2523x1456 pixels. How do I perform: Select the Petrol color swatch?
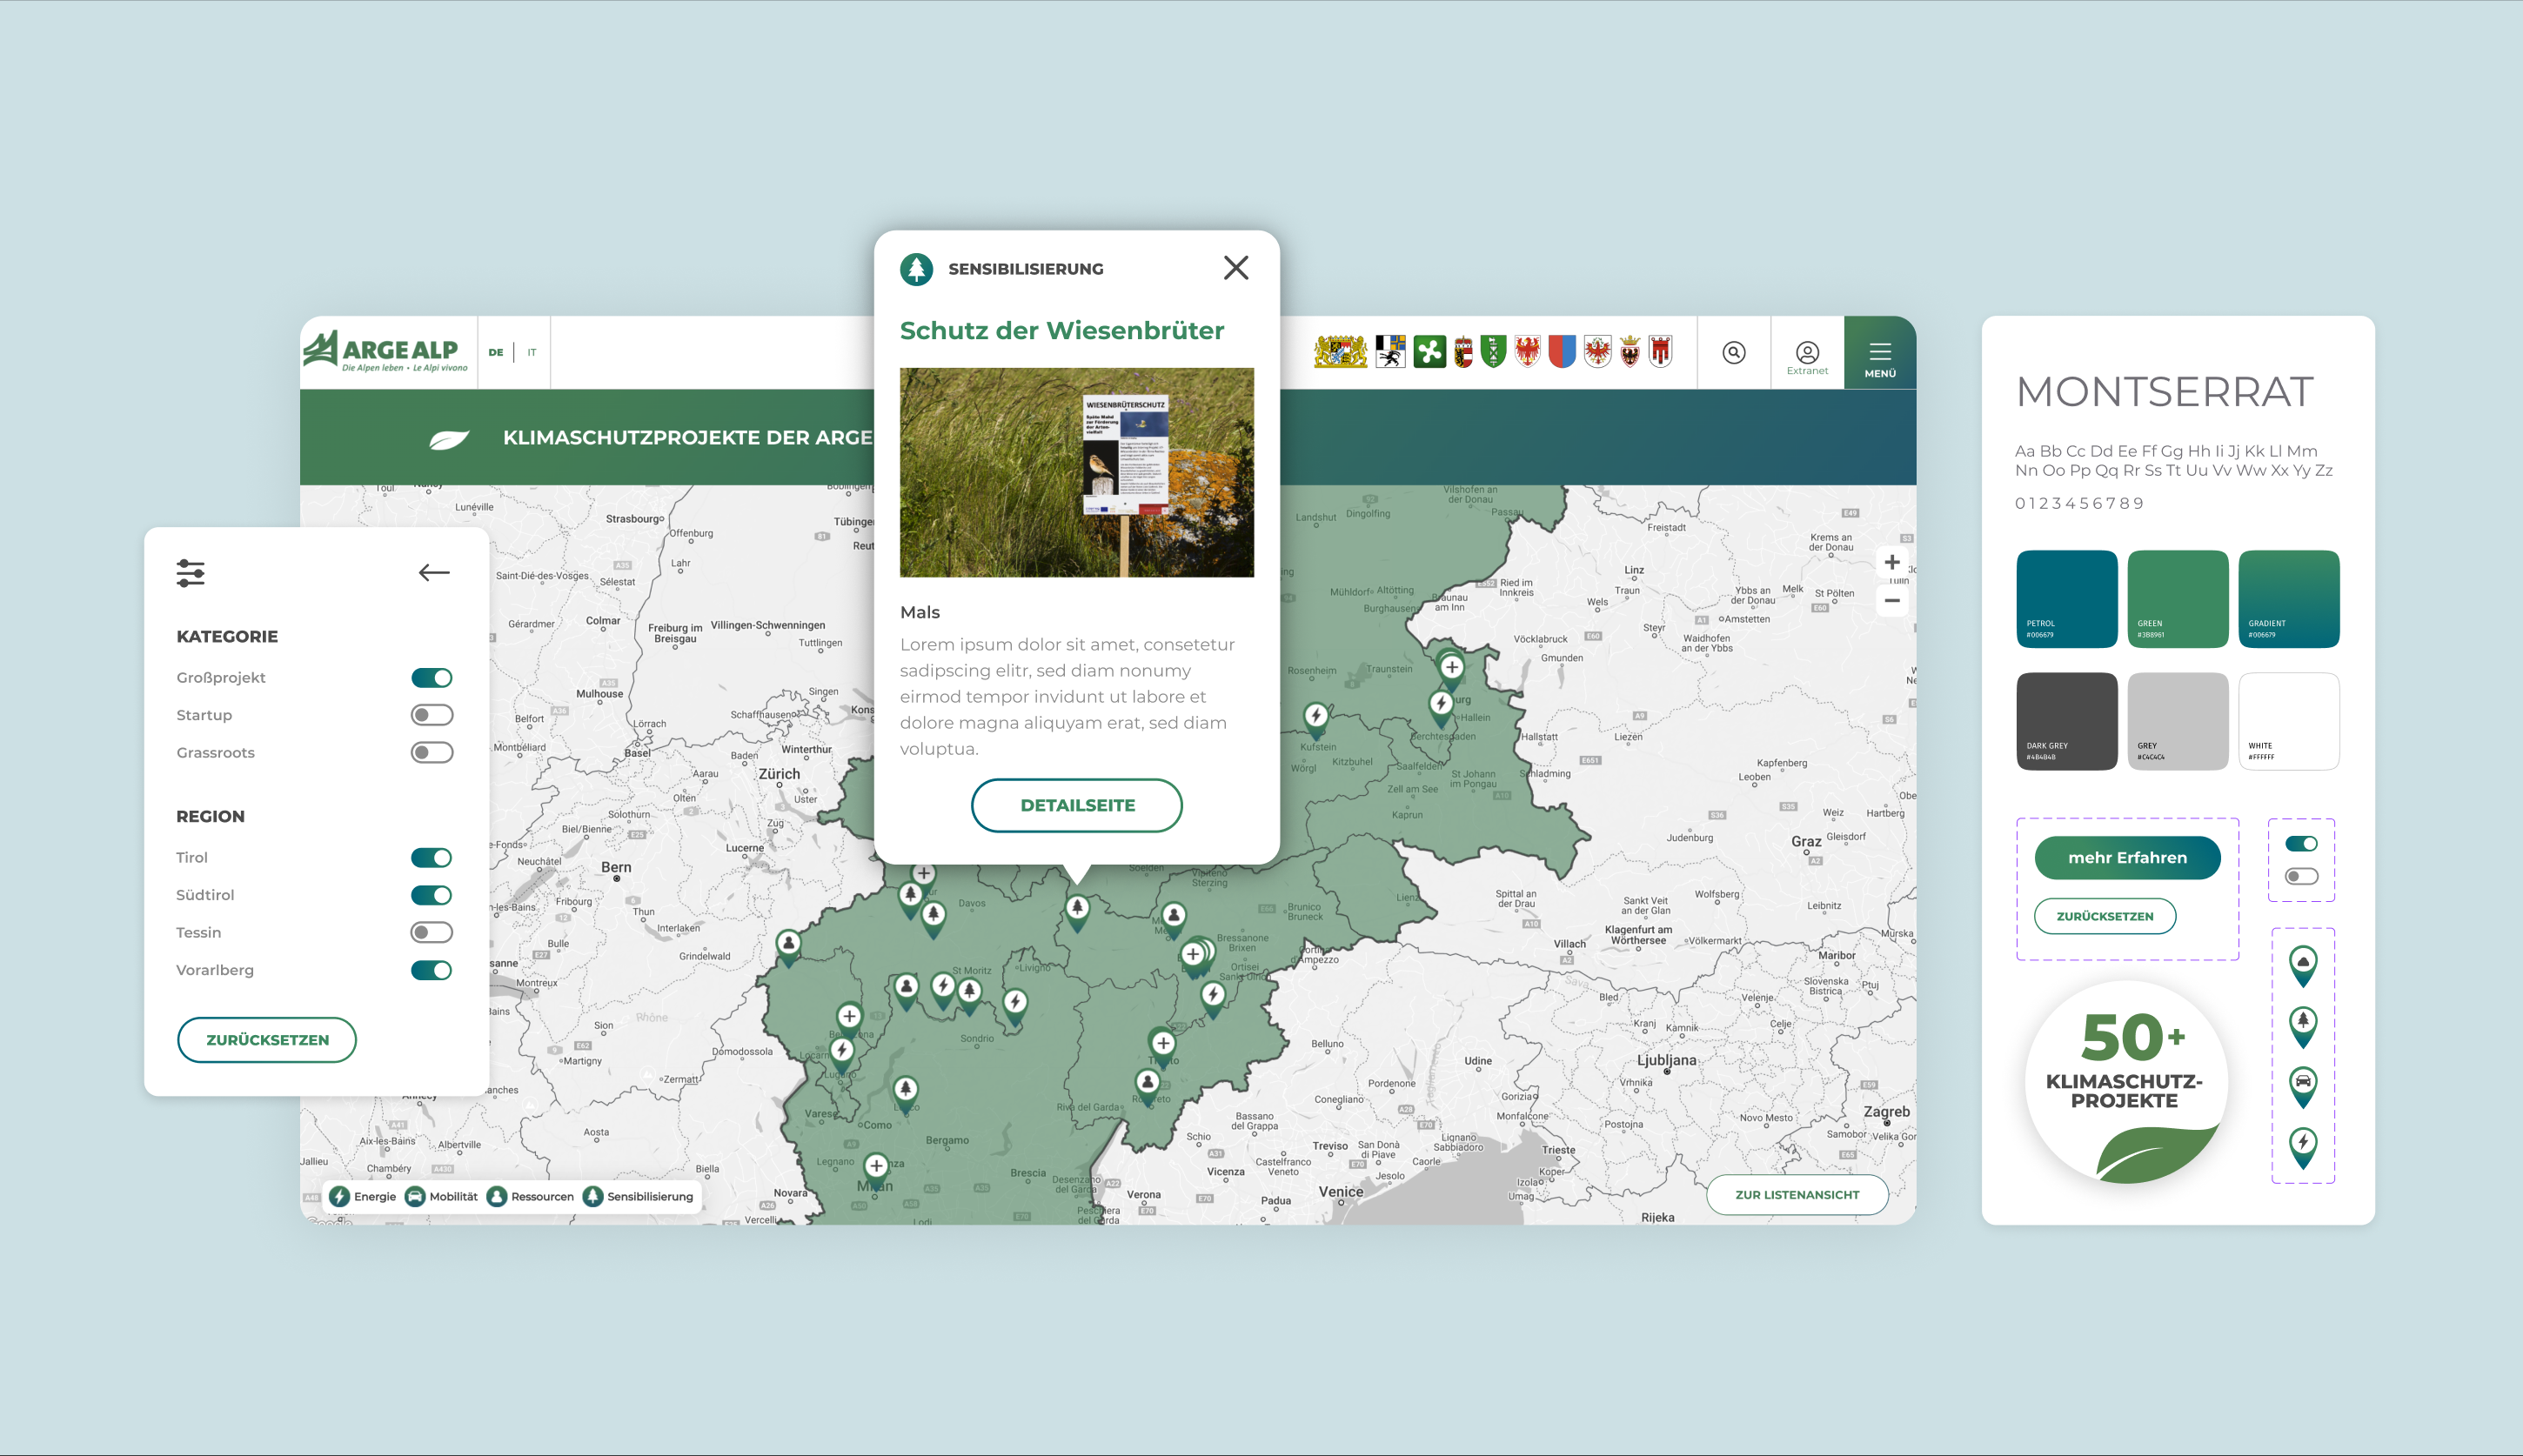pos(2067,599)
